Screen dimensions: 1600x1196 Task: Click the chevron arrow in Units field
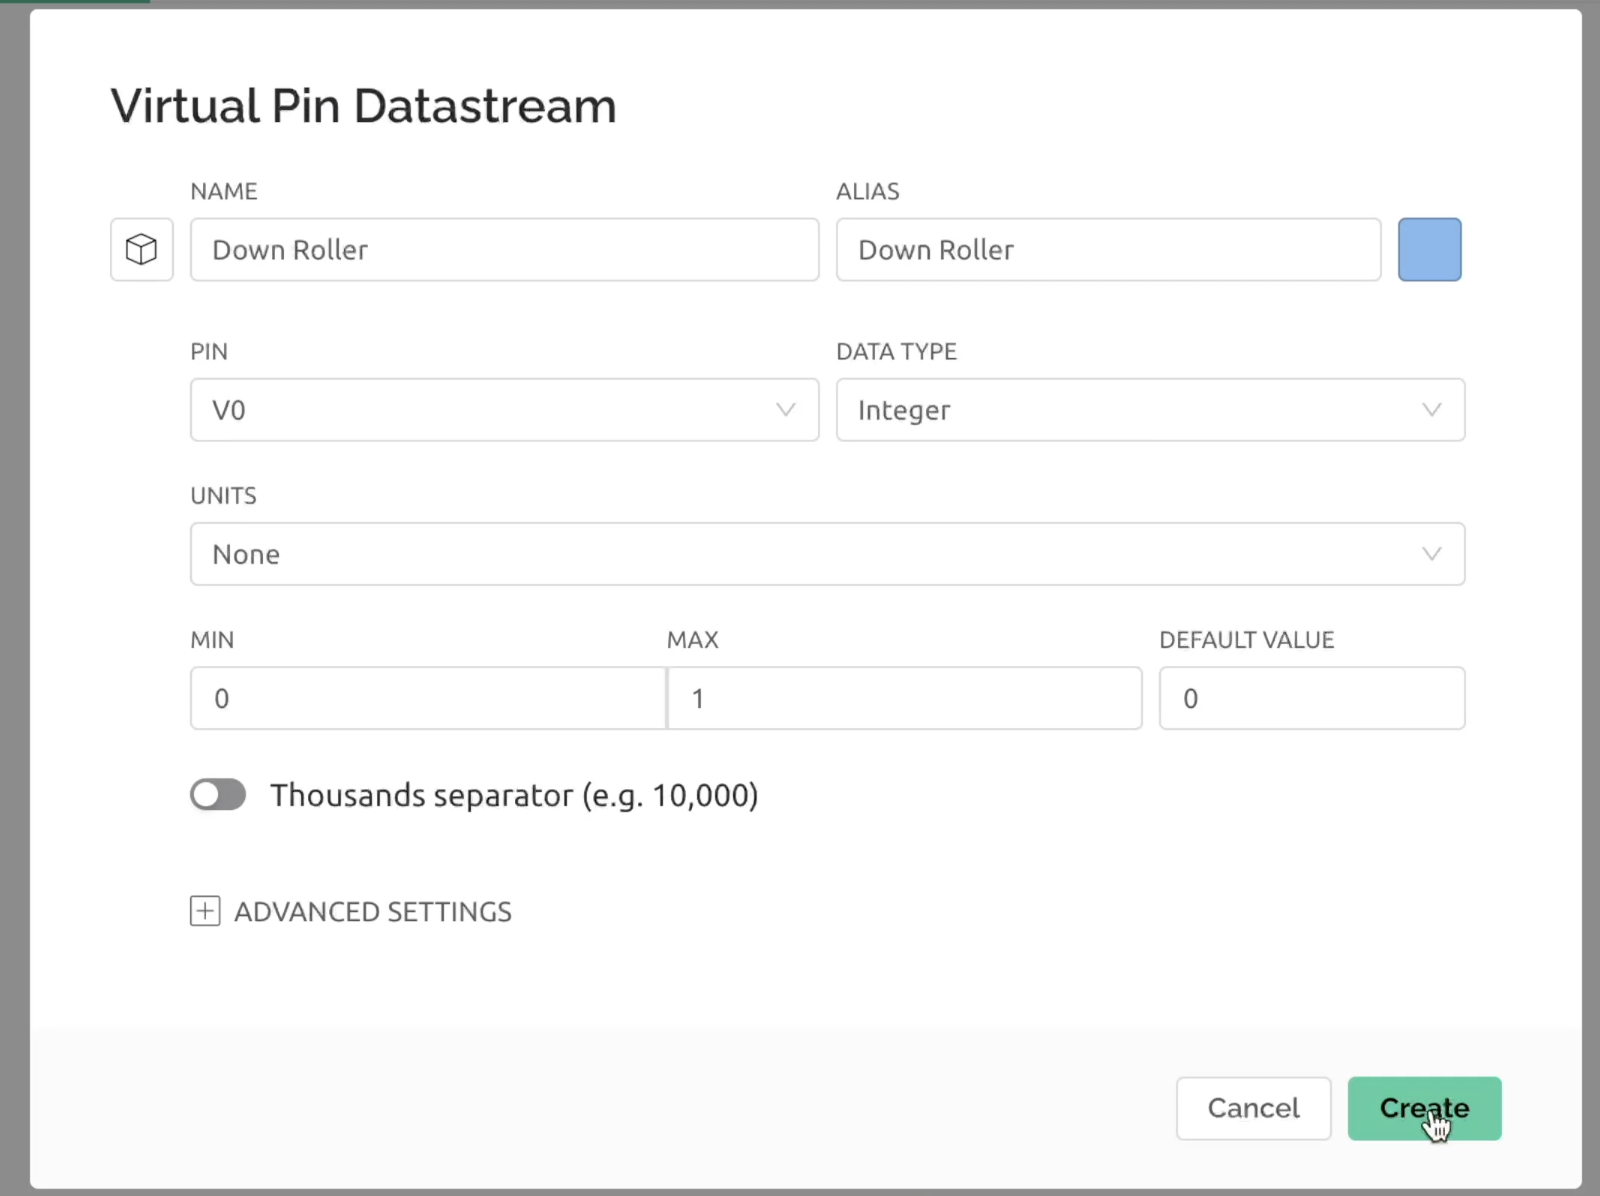[x=1432, y=554]
